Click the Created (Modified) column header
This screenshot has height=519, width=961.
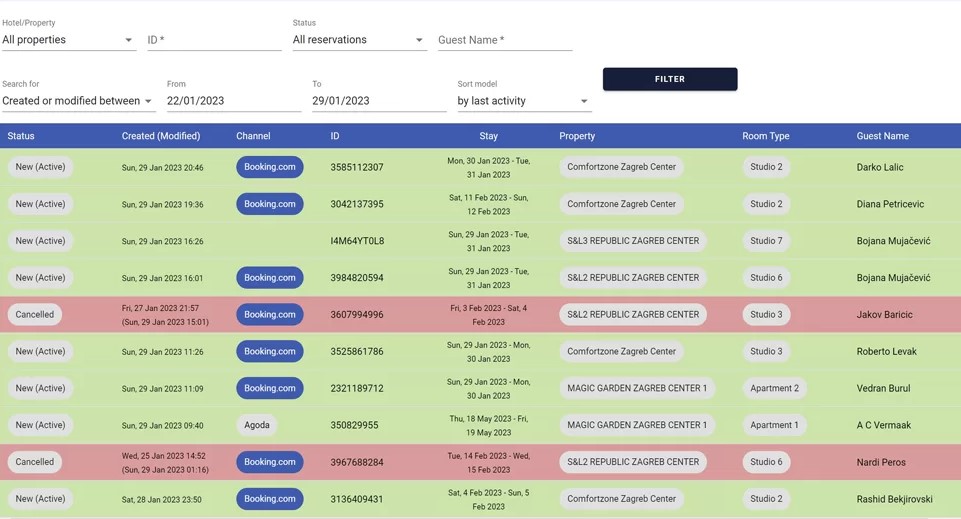[161, 136]
